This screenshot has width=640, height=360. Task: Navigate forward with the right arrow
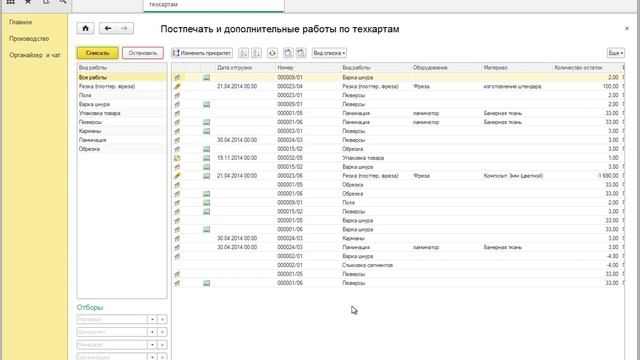(125, 28)
